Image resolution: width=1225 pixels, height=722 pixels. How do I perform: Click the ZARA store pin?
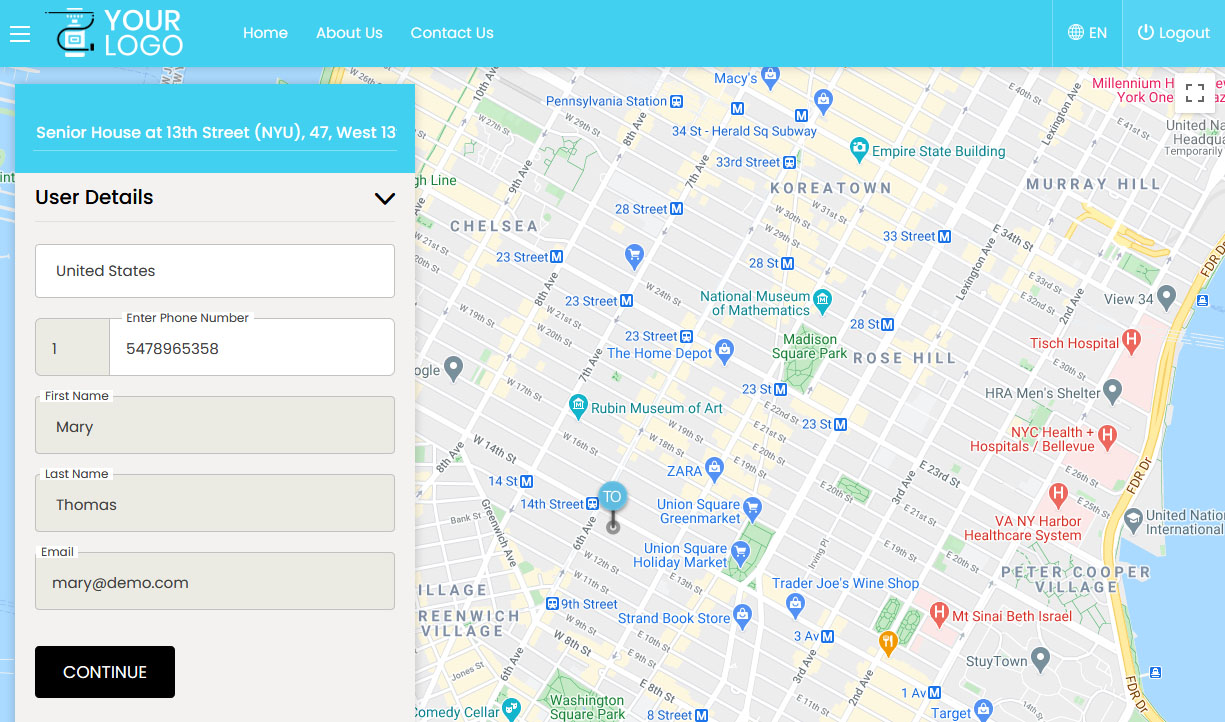(714, 468)
